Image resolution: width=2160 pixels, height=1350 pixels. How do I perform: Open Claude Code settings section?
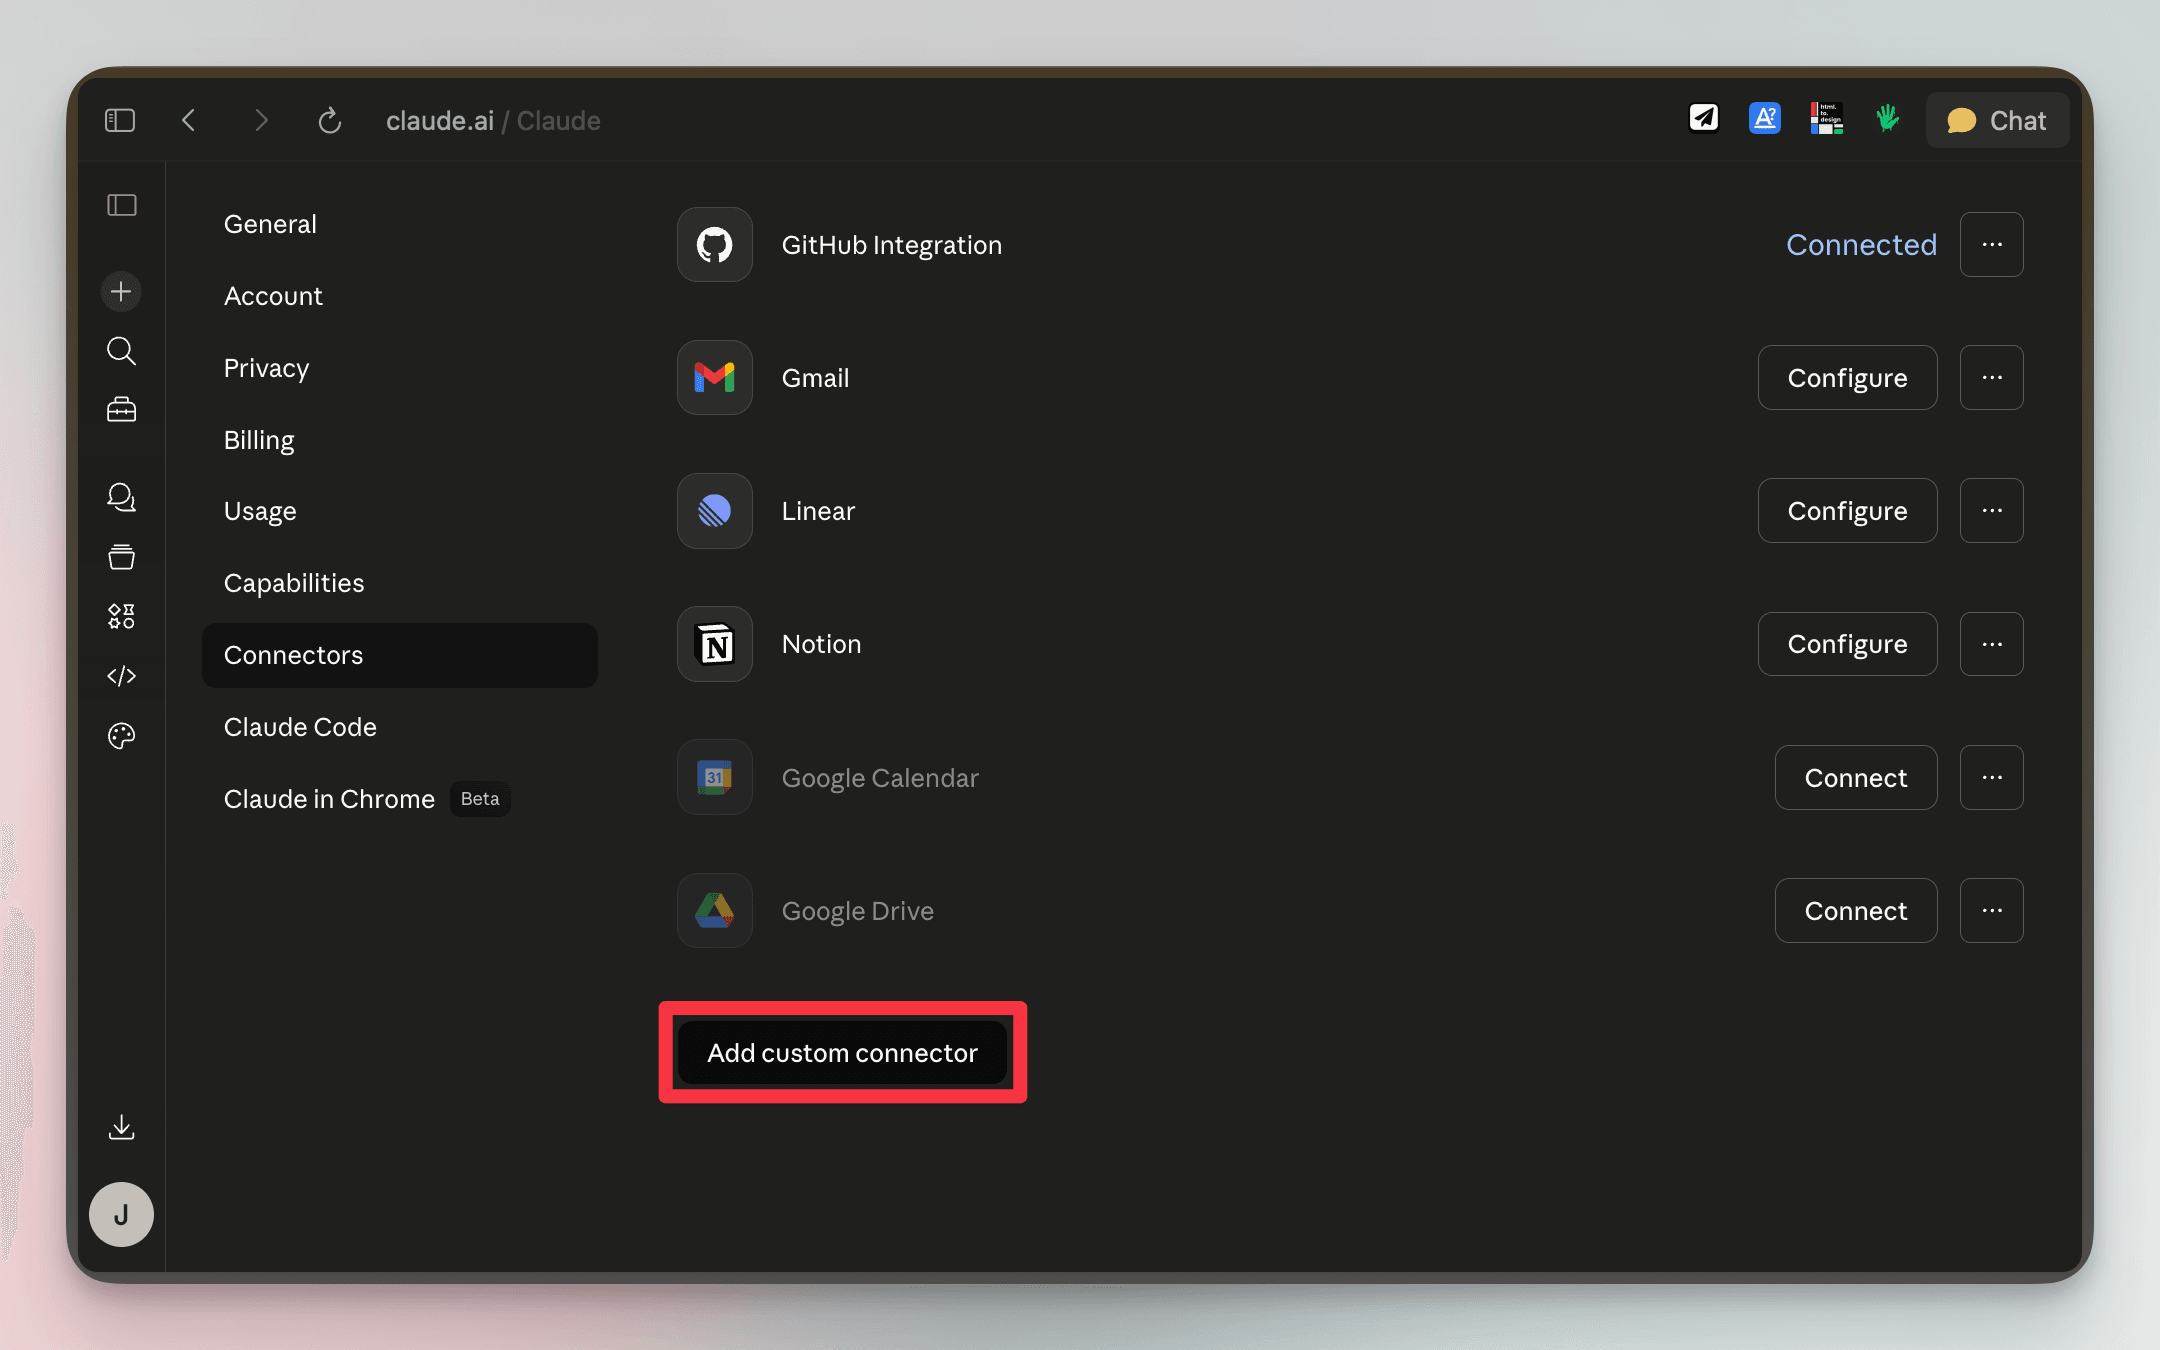400,727
